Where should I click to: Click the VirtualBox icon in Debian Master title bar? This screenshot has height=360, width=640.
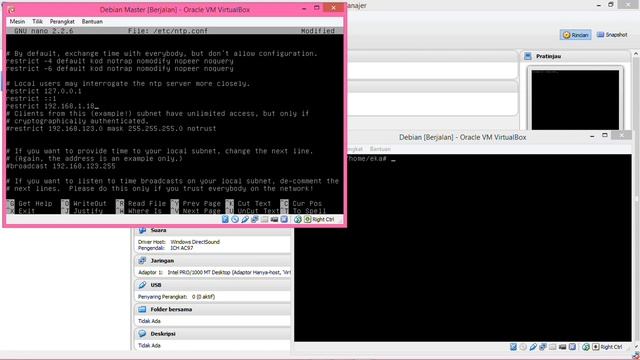click(11, 9)
